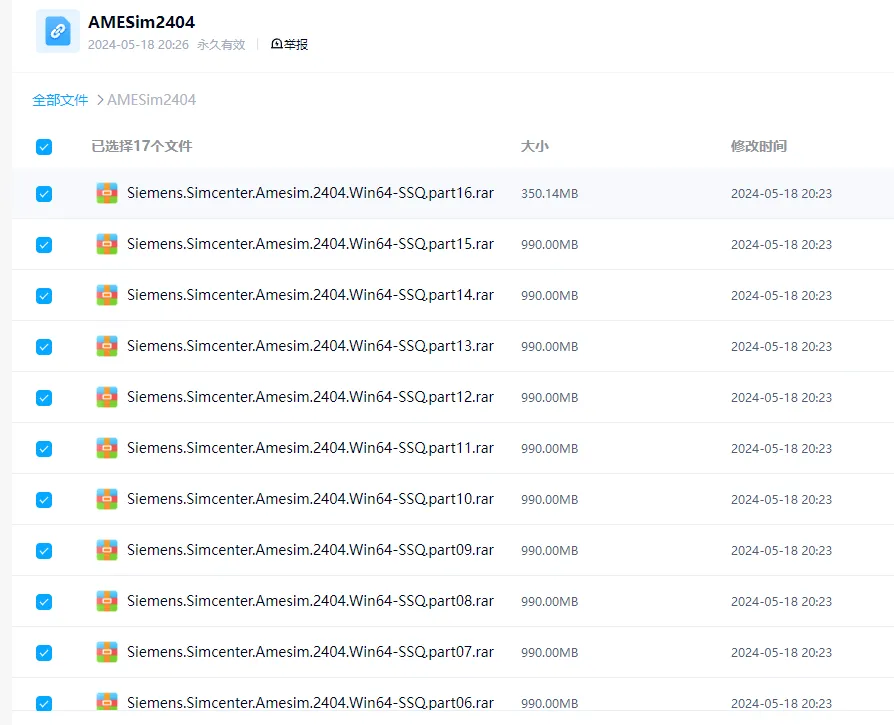Go back to 全部文件 breadcrumb
Viewport: 894px width, 725px height.
pos(60,100)
